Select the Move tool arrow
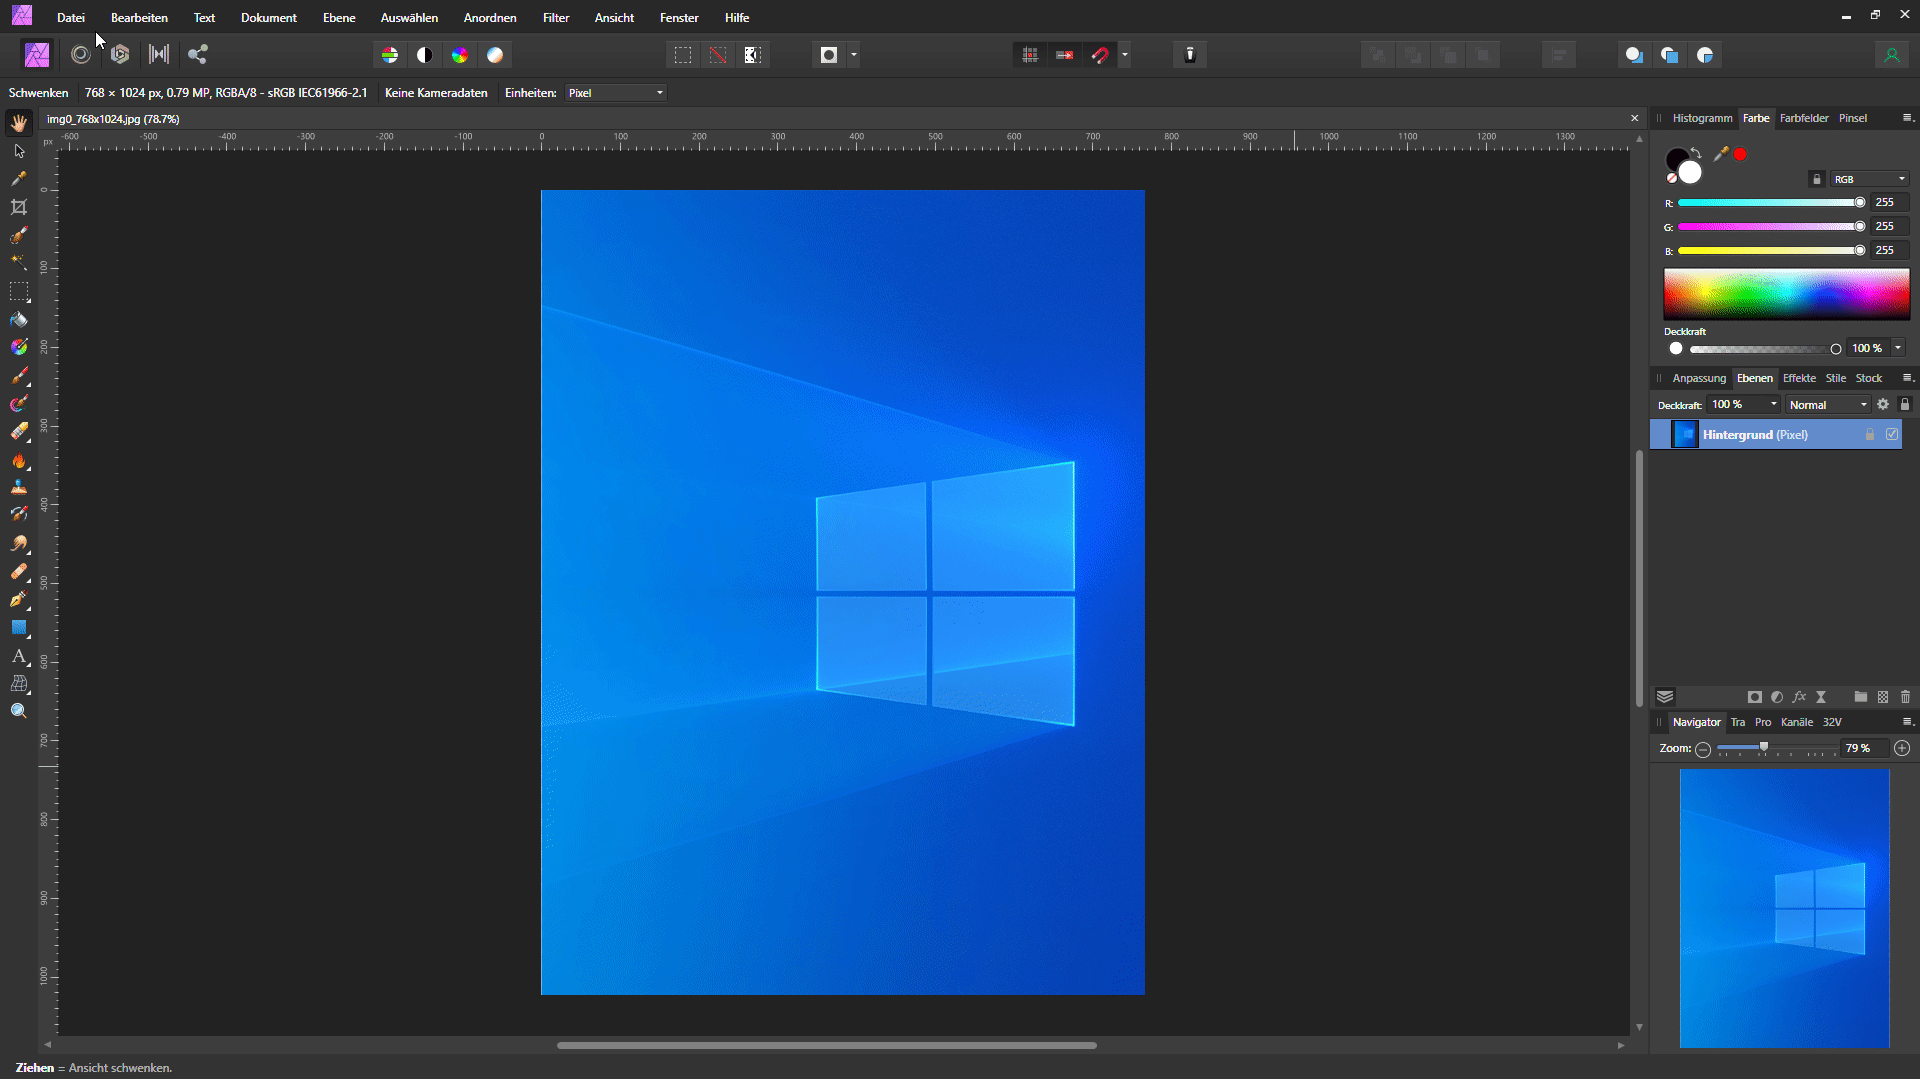Viewport: 1920px width, 1079px height. click(x=19, y=151)
